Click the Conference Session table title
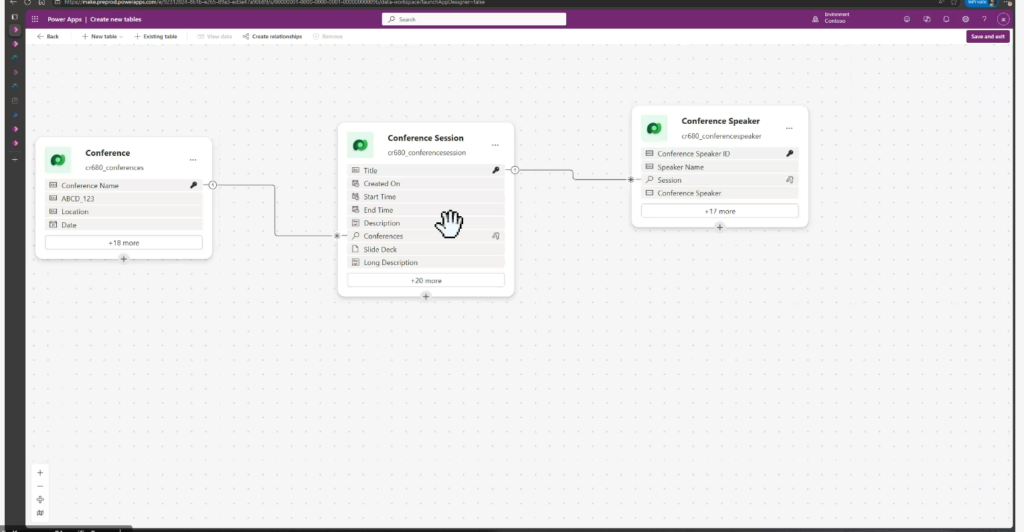Viewport: 1024px width, 532px height. [425, 138]
